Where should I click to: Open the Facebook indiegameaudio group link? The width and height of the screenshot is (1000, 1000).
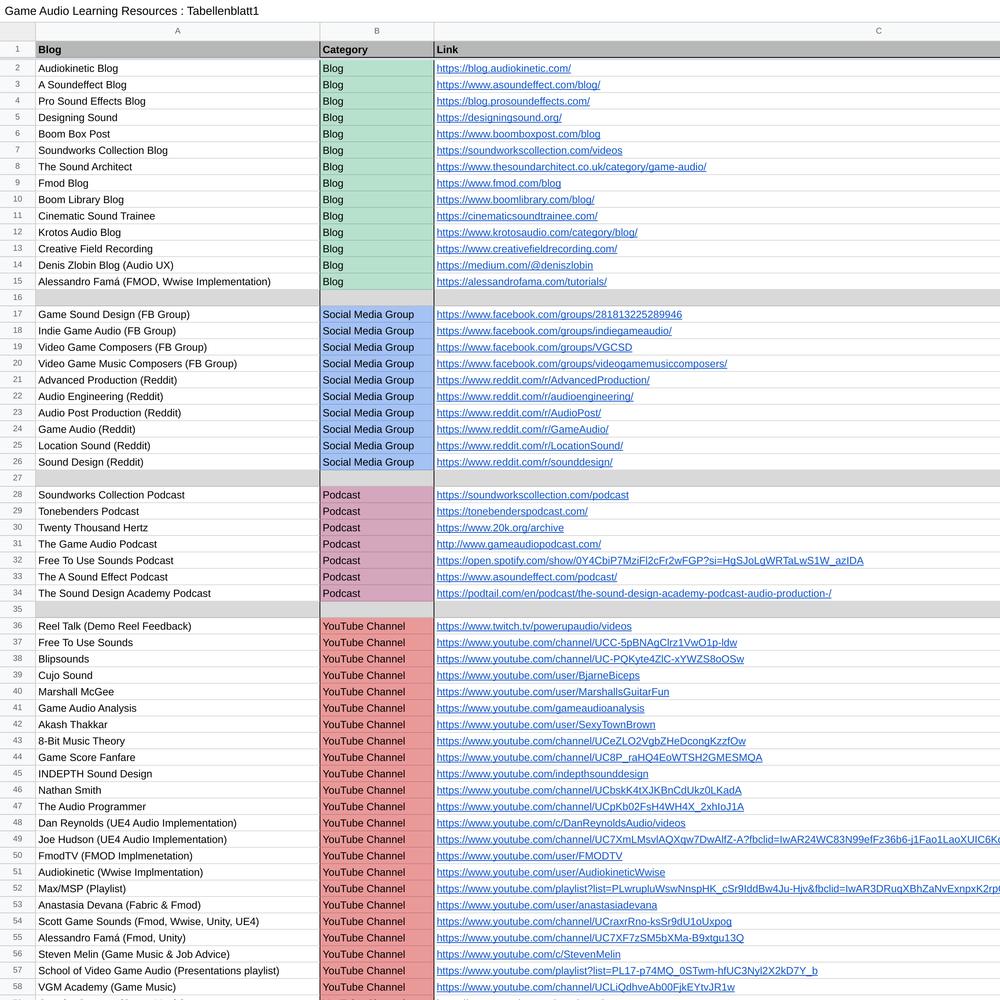[x=554, y=331]
